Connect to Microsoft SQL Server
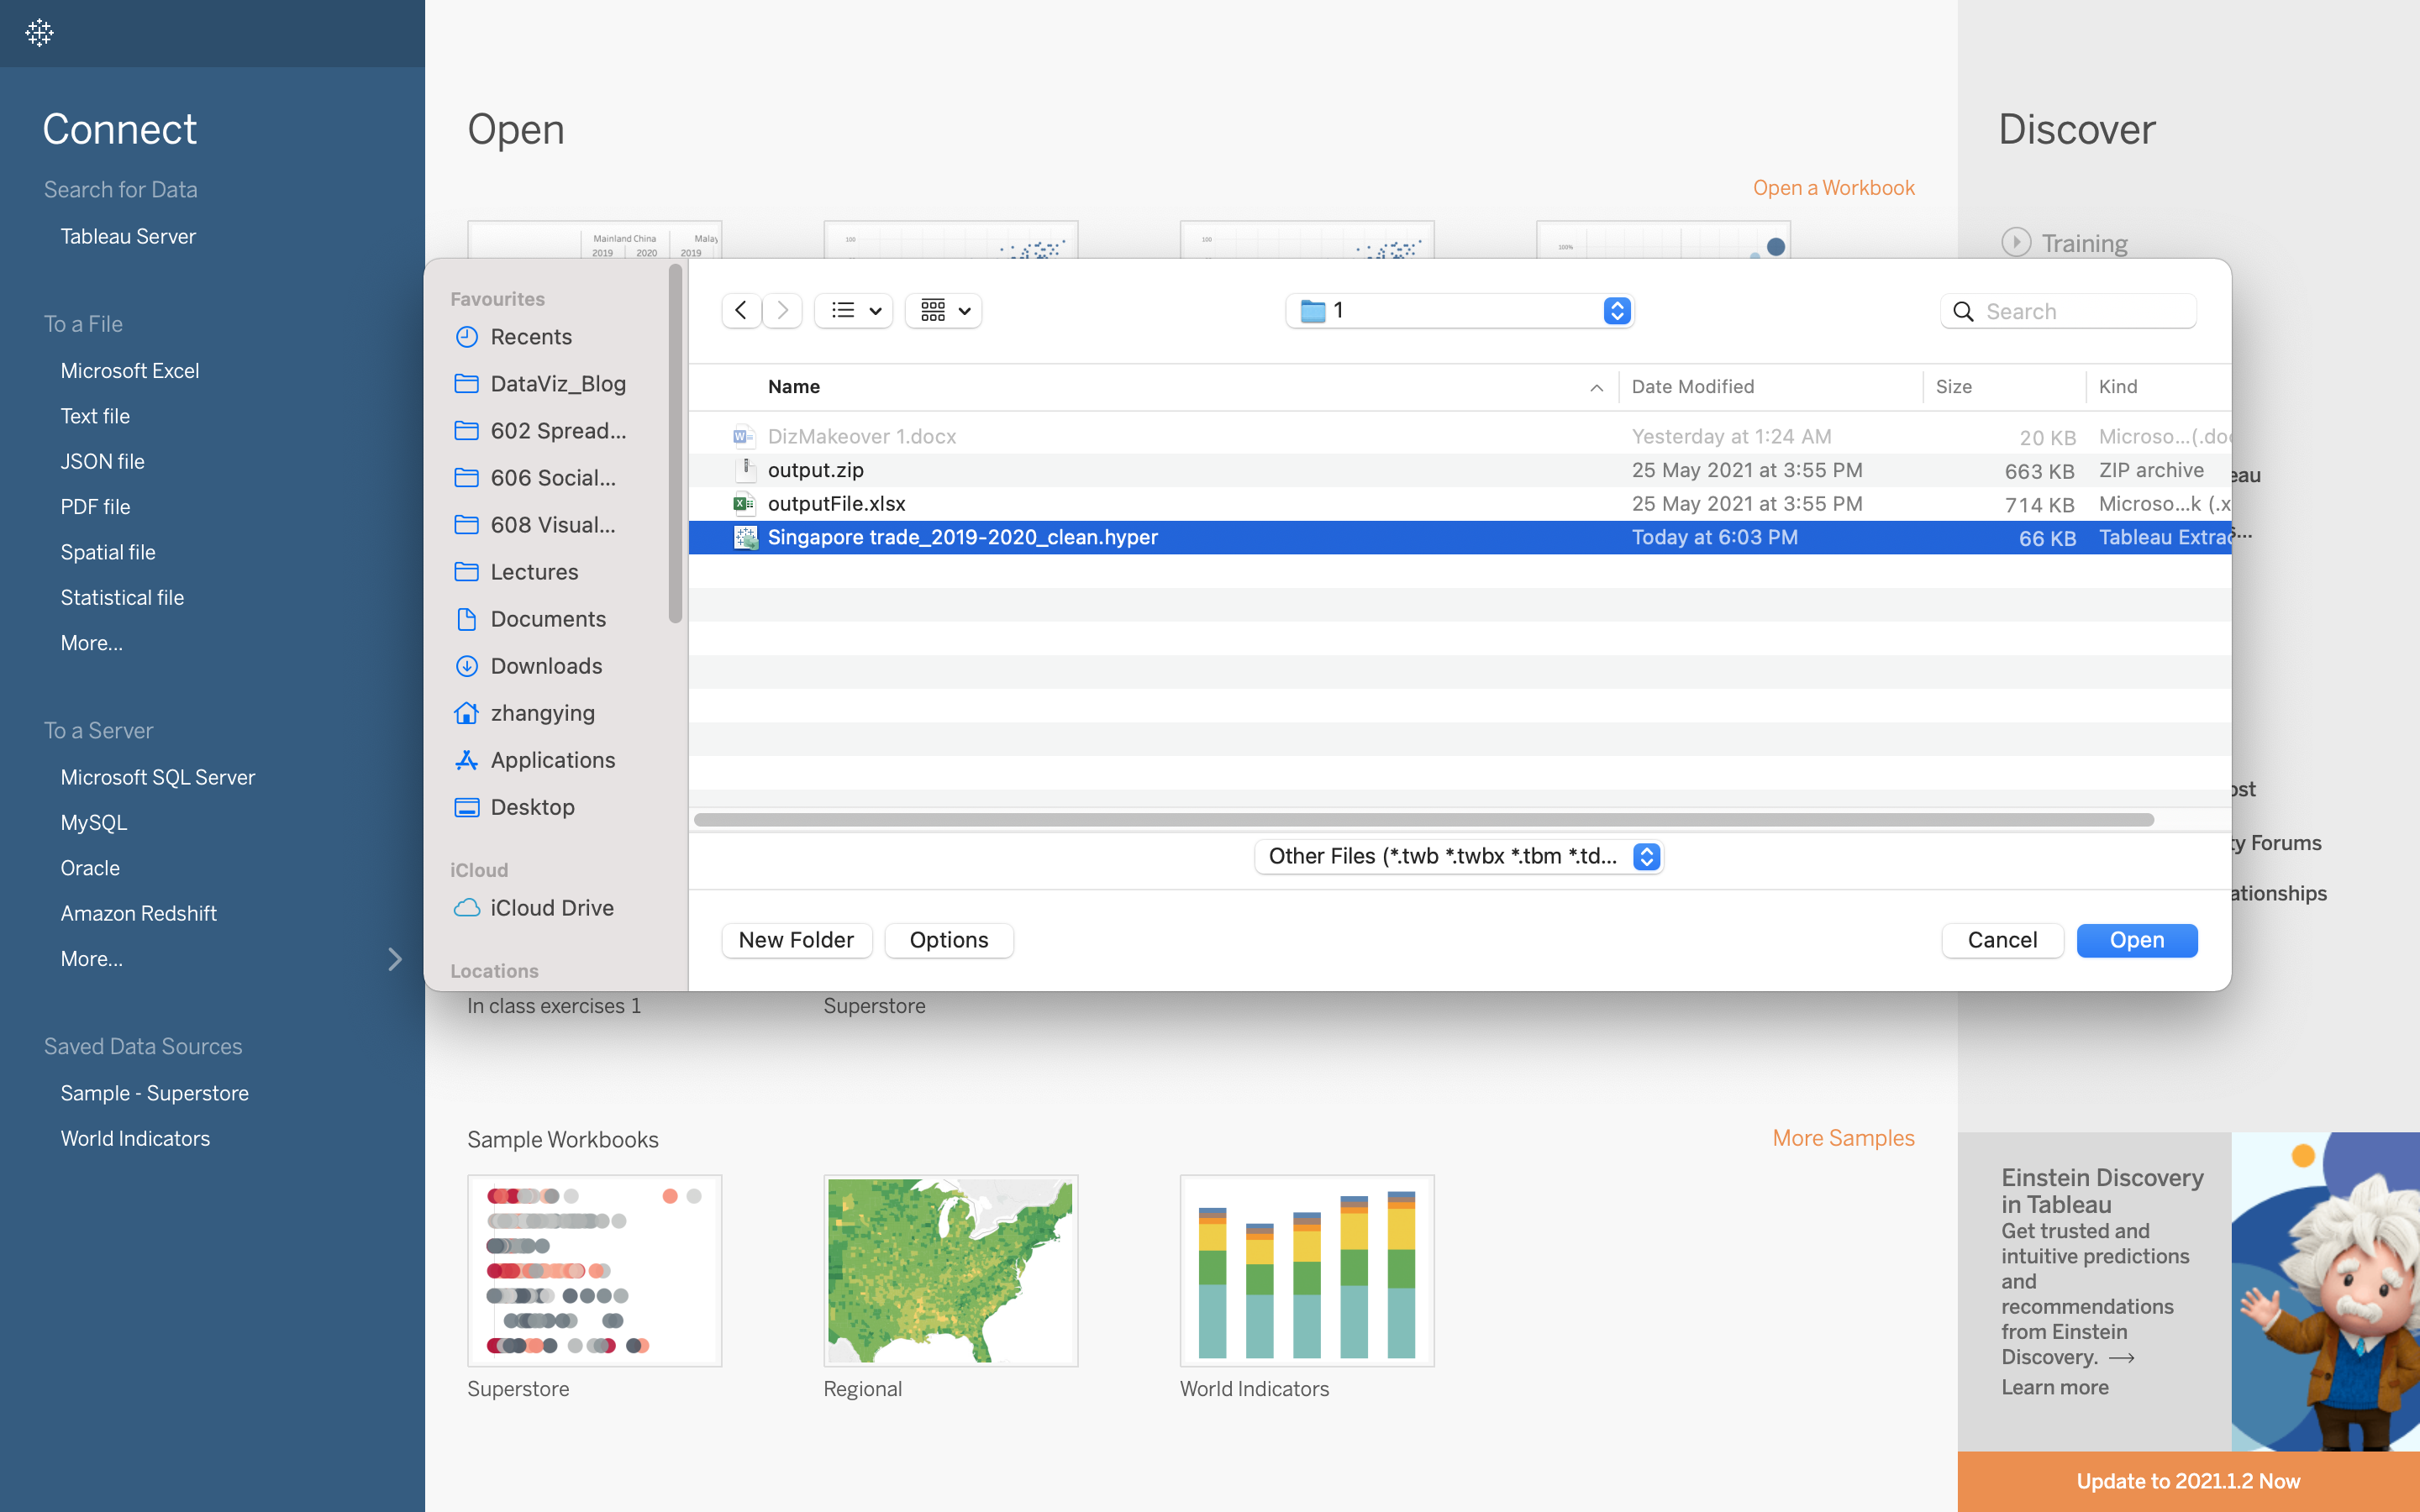This screenshot has width=2420, height=1512. (158, 778)
